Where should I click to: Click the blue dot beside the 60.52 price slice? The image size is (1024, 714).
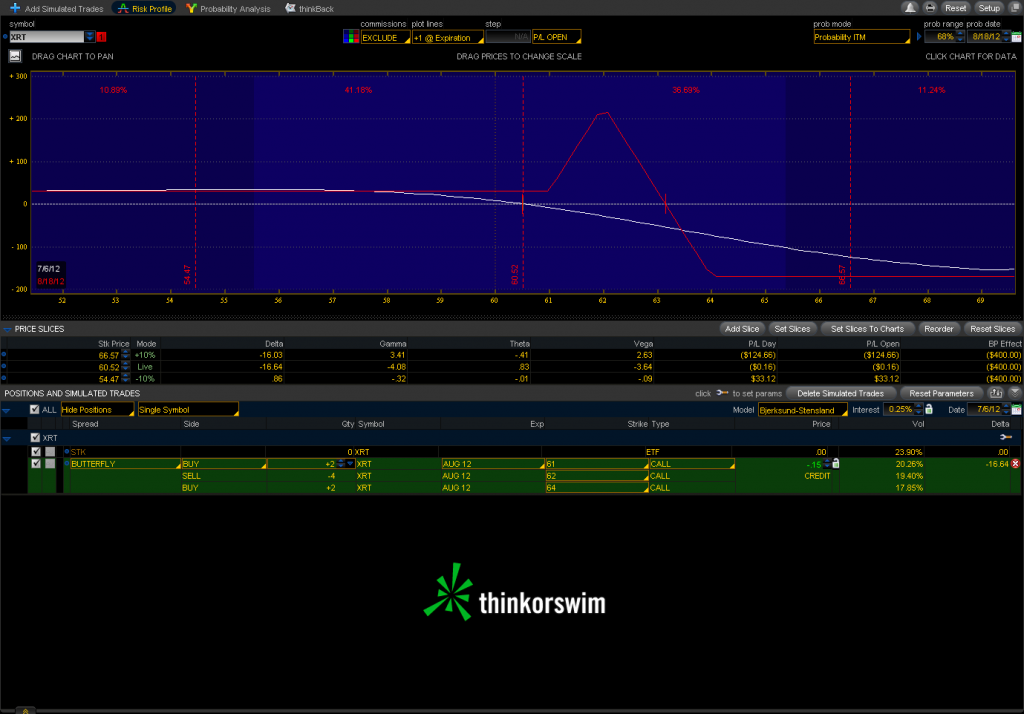[x=4, y=366]
